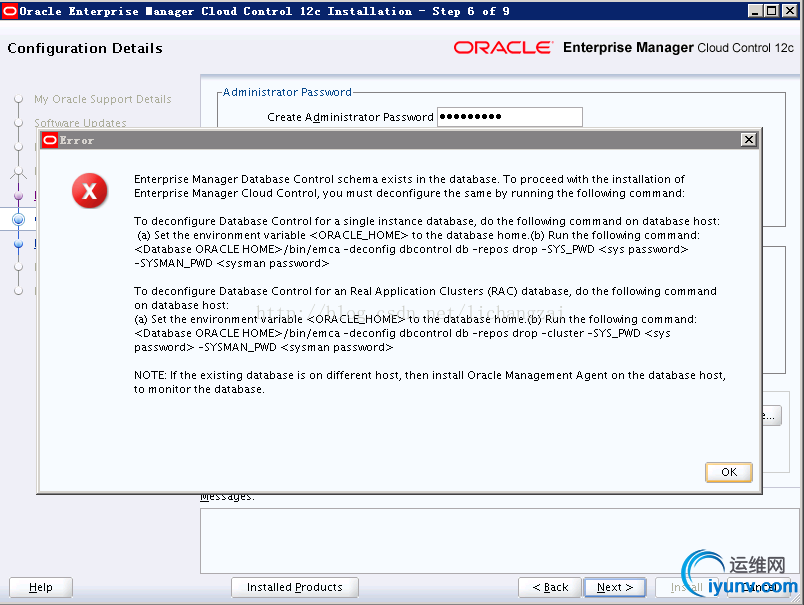Click OK in the Error dialog

coord(729,472)
